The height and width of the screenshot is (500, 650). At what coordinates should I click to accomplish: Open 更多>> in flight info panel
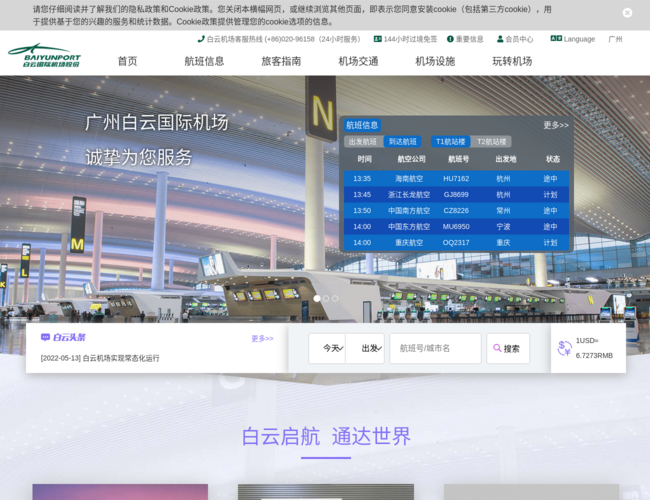pyautogui.click(x=555, y=125)
